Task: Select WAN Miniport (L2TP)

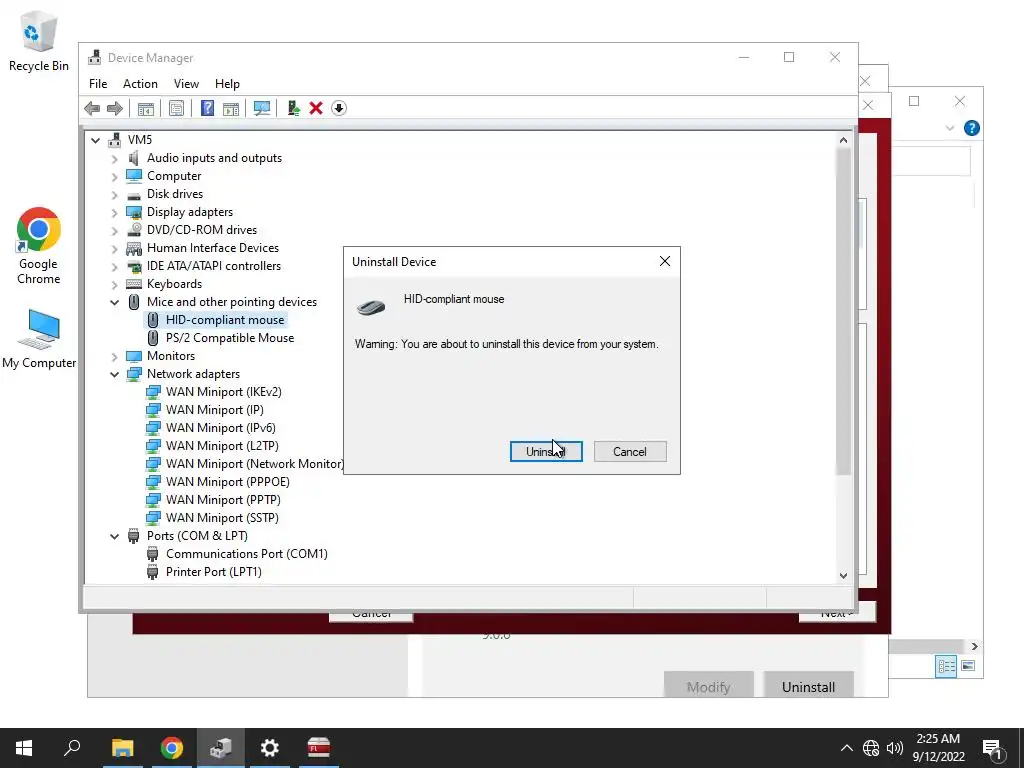Action: (x=222, y=446)
